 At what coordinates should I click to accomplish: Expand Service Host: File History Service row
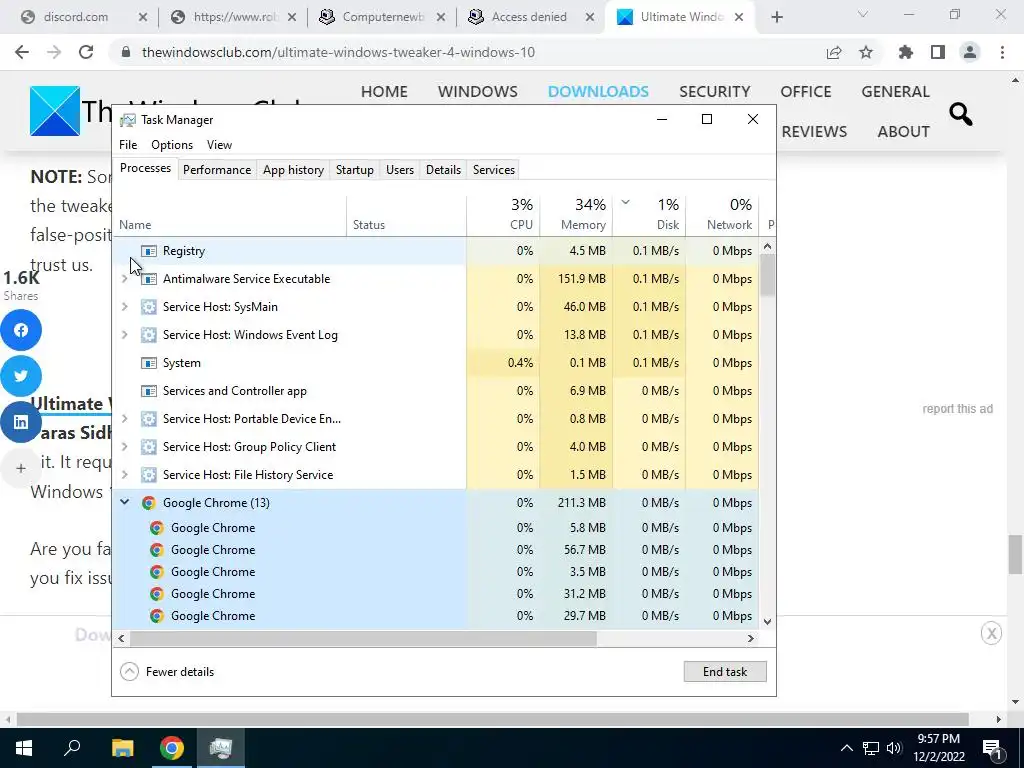point(124,475)
